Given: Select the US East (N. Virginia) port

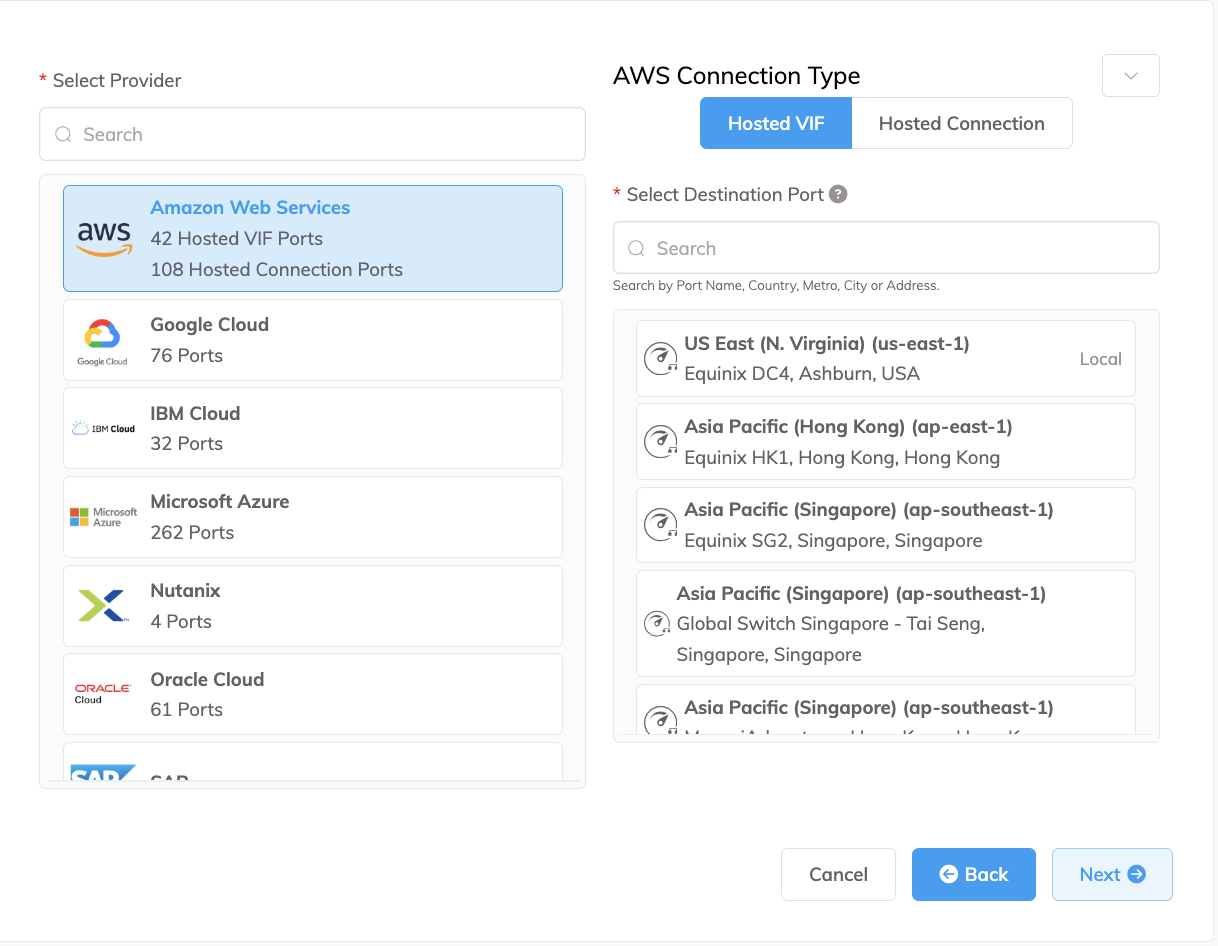Looking at the screenshot, I should pyautogui.click(x=886, y=358).
